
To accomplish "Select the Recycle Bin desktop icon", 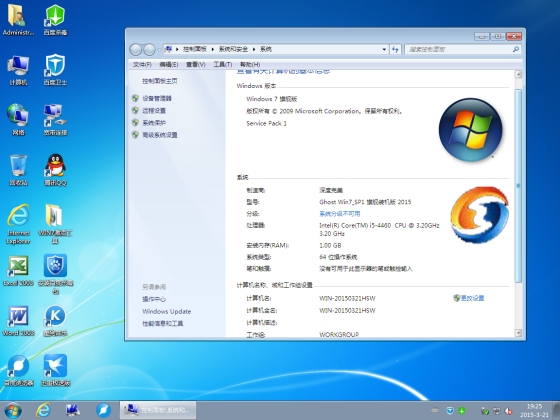I will click(18, 170).
